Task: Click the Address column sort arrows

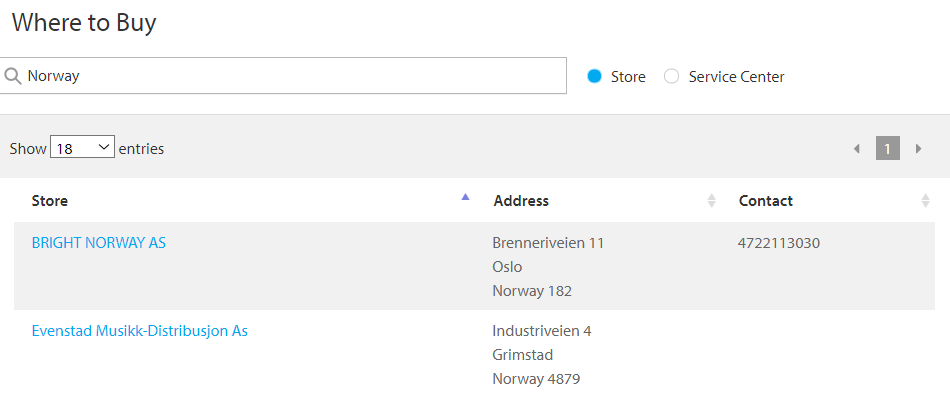Action: tap(712, 200)
